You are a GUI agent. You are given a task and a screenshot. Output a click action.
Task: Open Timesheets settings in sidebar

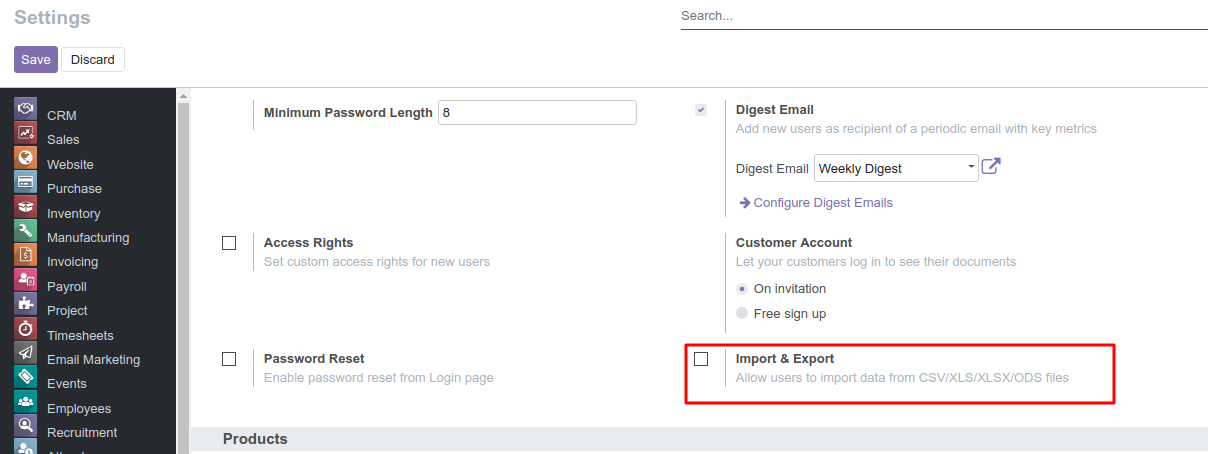(80, 336)
